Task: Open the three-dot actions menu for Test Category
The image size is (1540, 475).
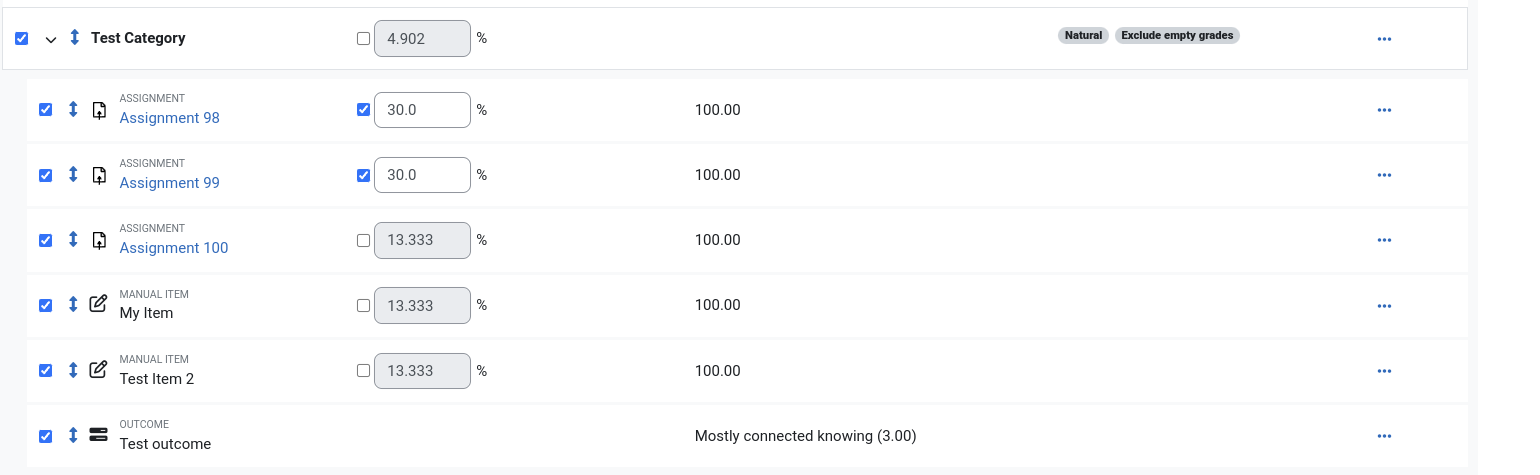Action: coord(1385,39)
